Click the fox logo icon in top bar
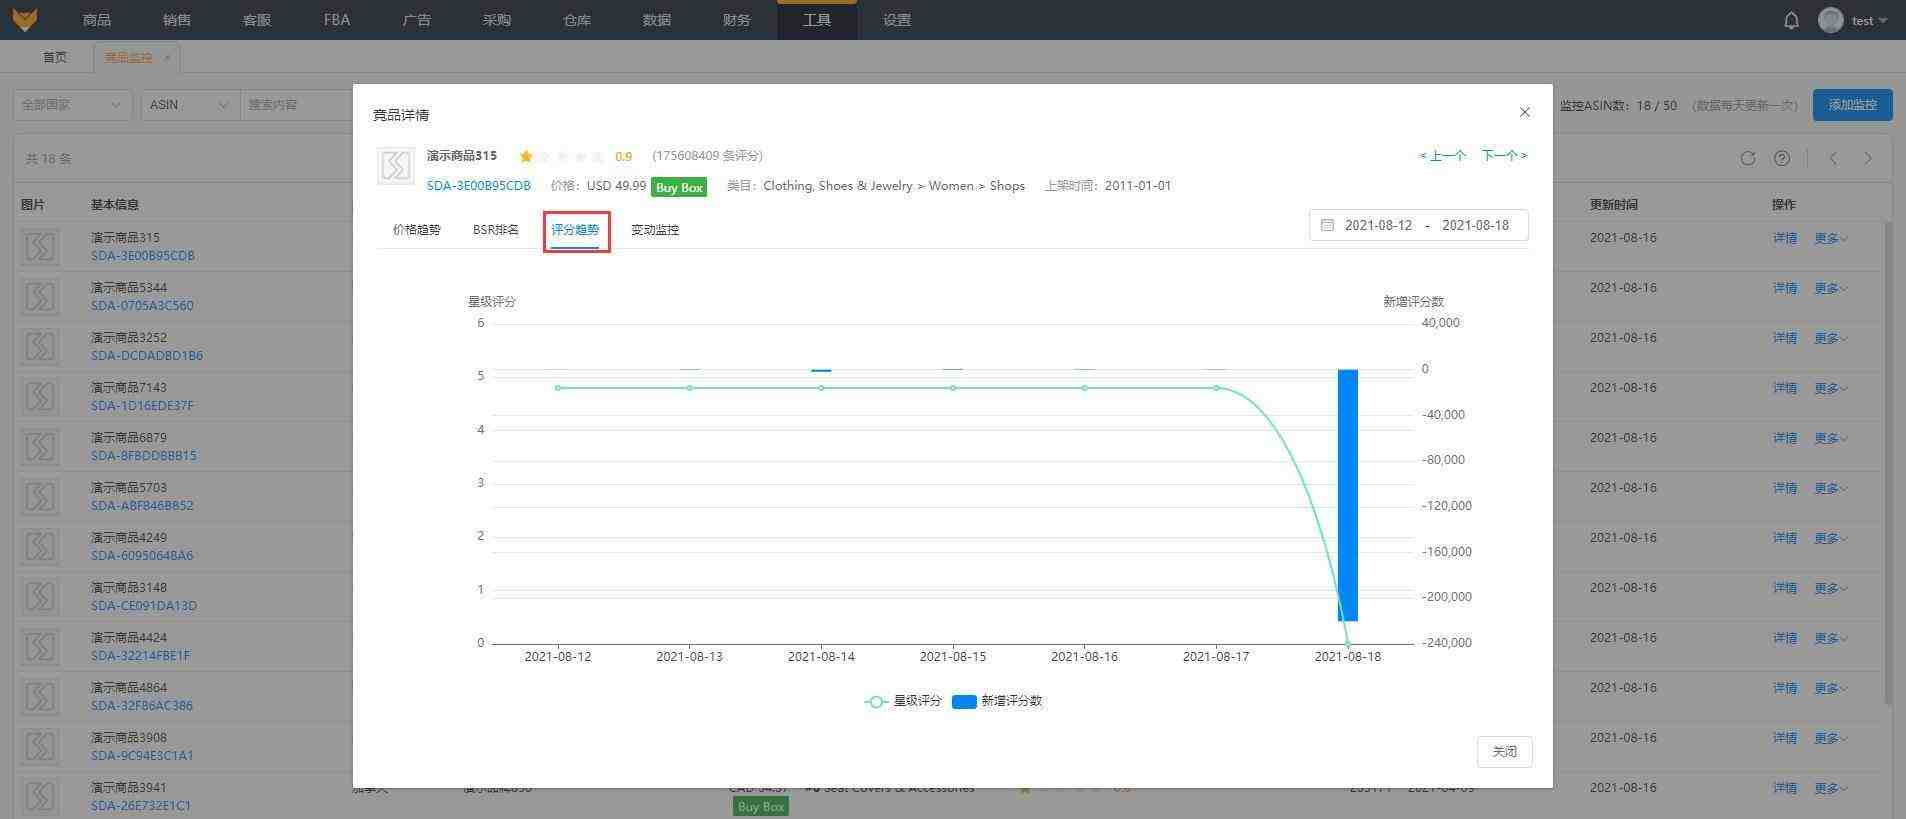 [x=24, y=19]
